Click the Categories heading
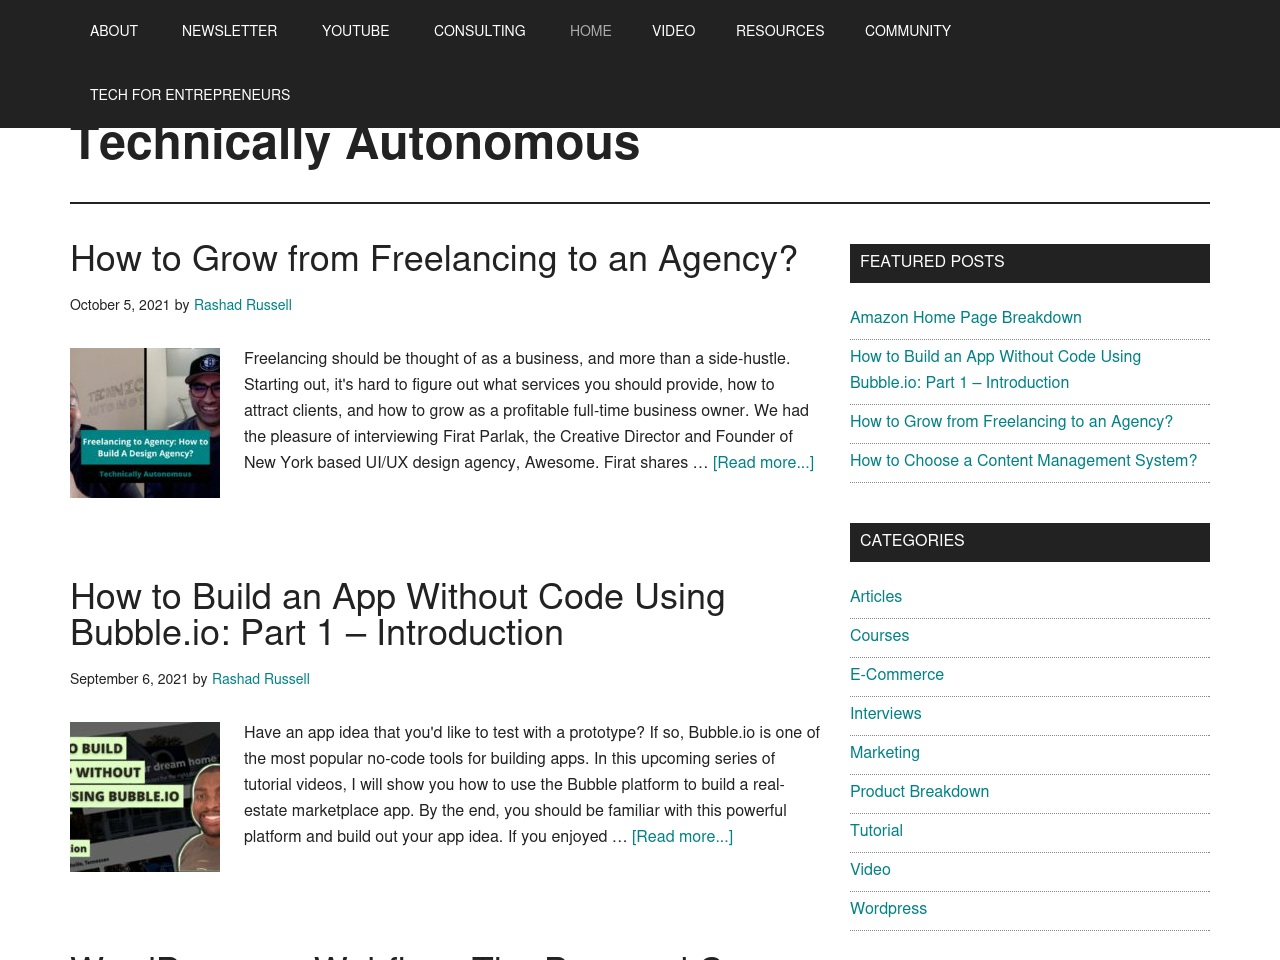 coord(1030,542)
